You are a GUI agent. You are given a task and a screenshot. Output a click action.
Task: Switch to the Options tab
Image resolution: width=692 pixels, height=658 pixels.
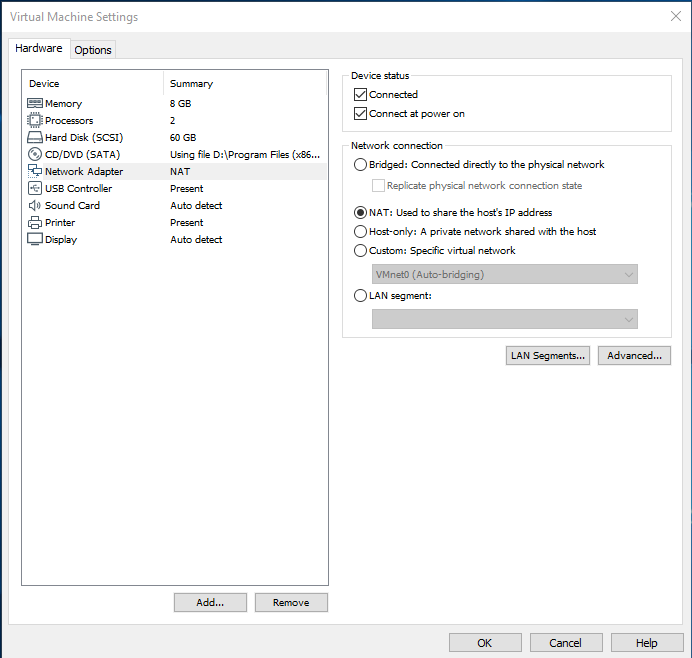tap(93, 50)
